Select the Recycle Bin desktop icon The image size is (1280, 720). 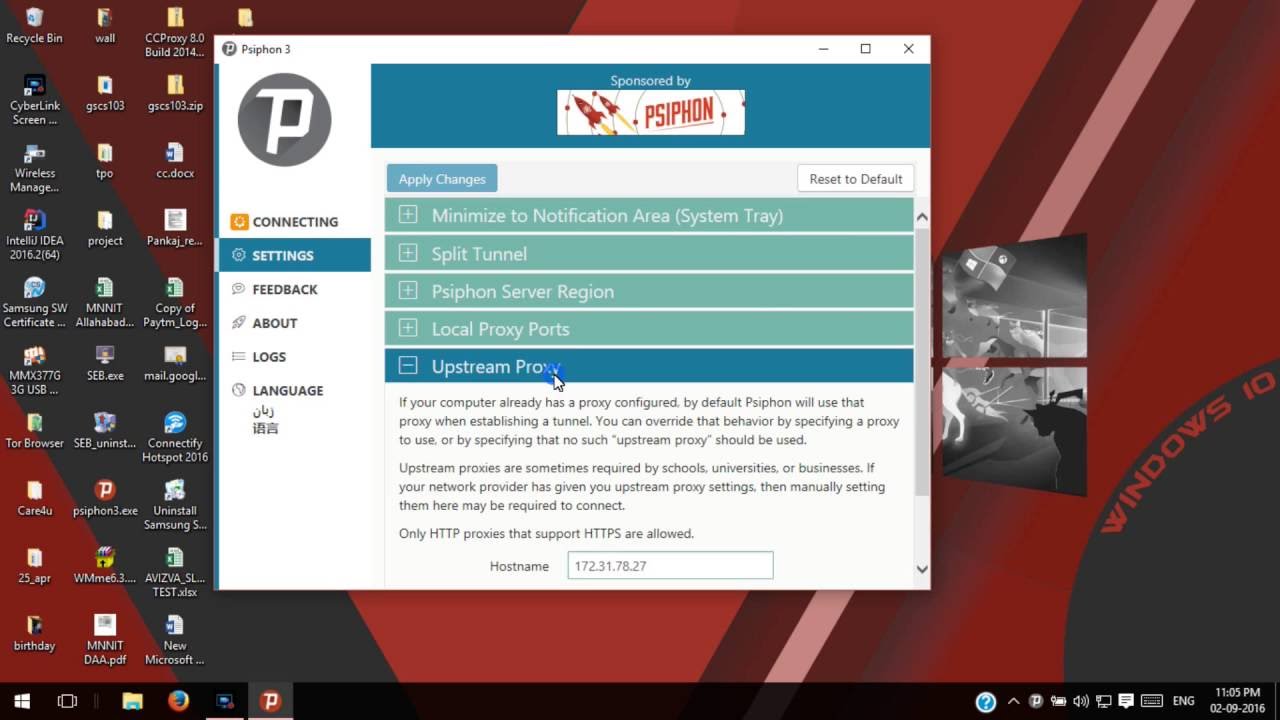point(34,25)
